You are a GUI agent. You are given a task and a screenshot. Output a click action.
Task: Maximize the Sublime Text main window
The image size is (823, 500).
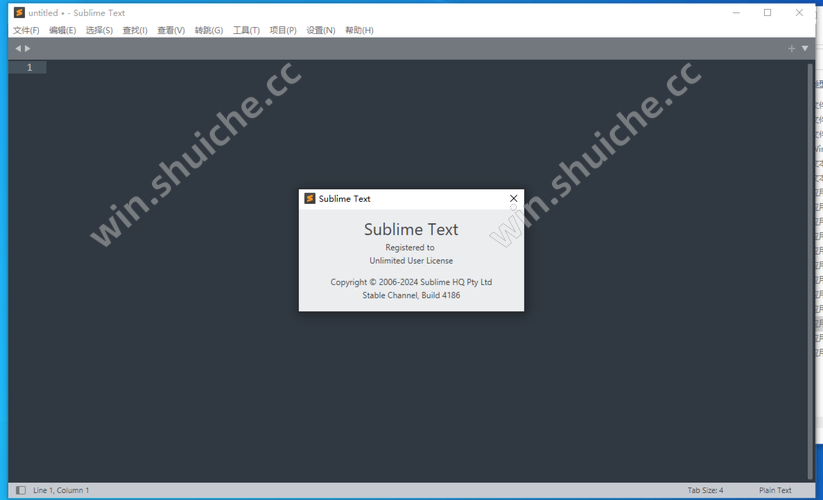(x=767, y=13)
